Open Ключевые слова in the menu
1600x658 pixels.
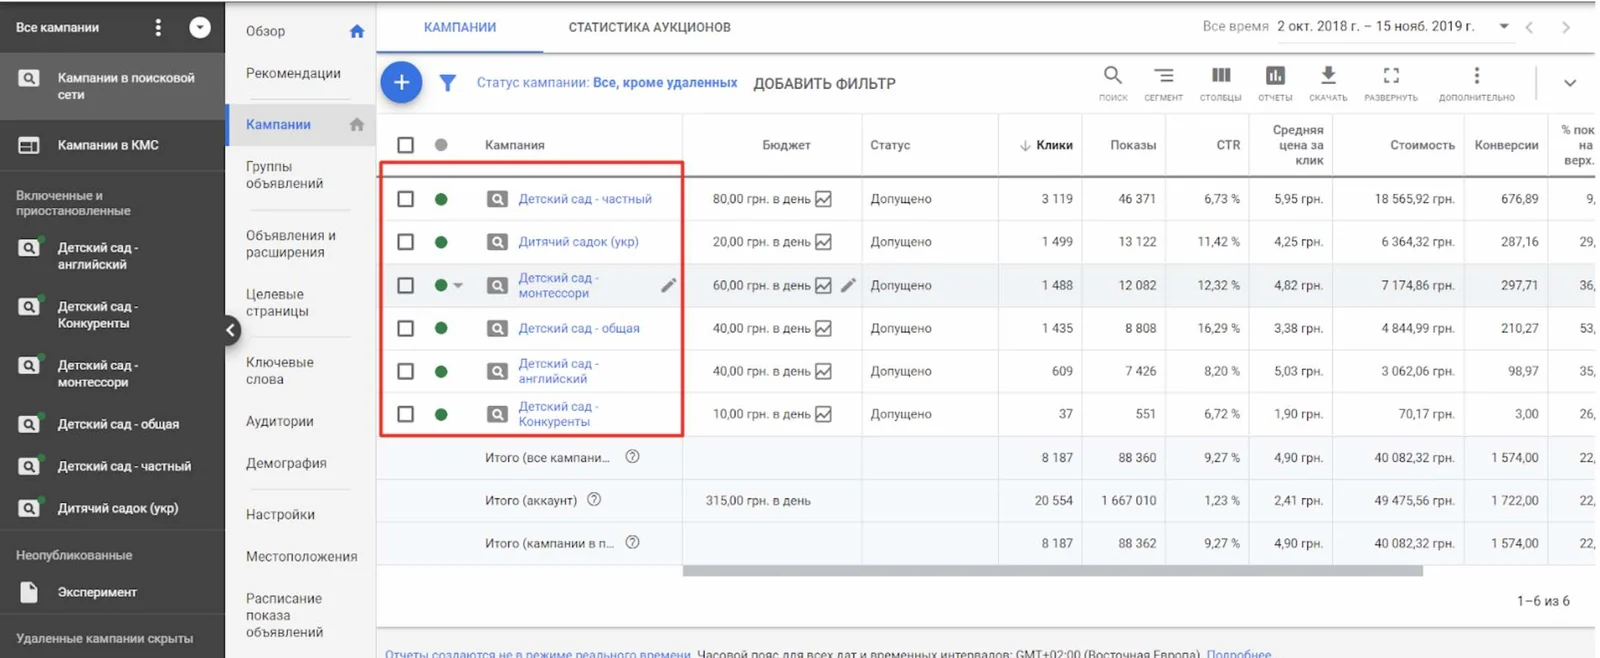[279, 371]
